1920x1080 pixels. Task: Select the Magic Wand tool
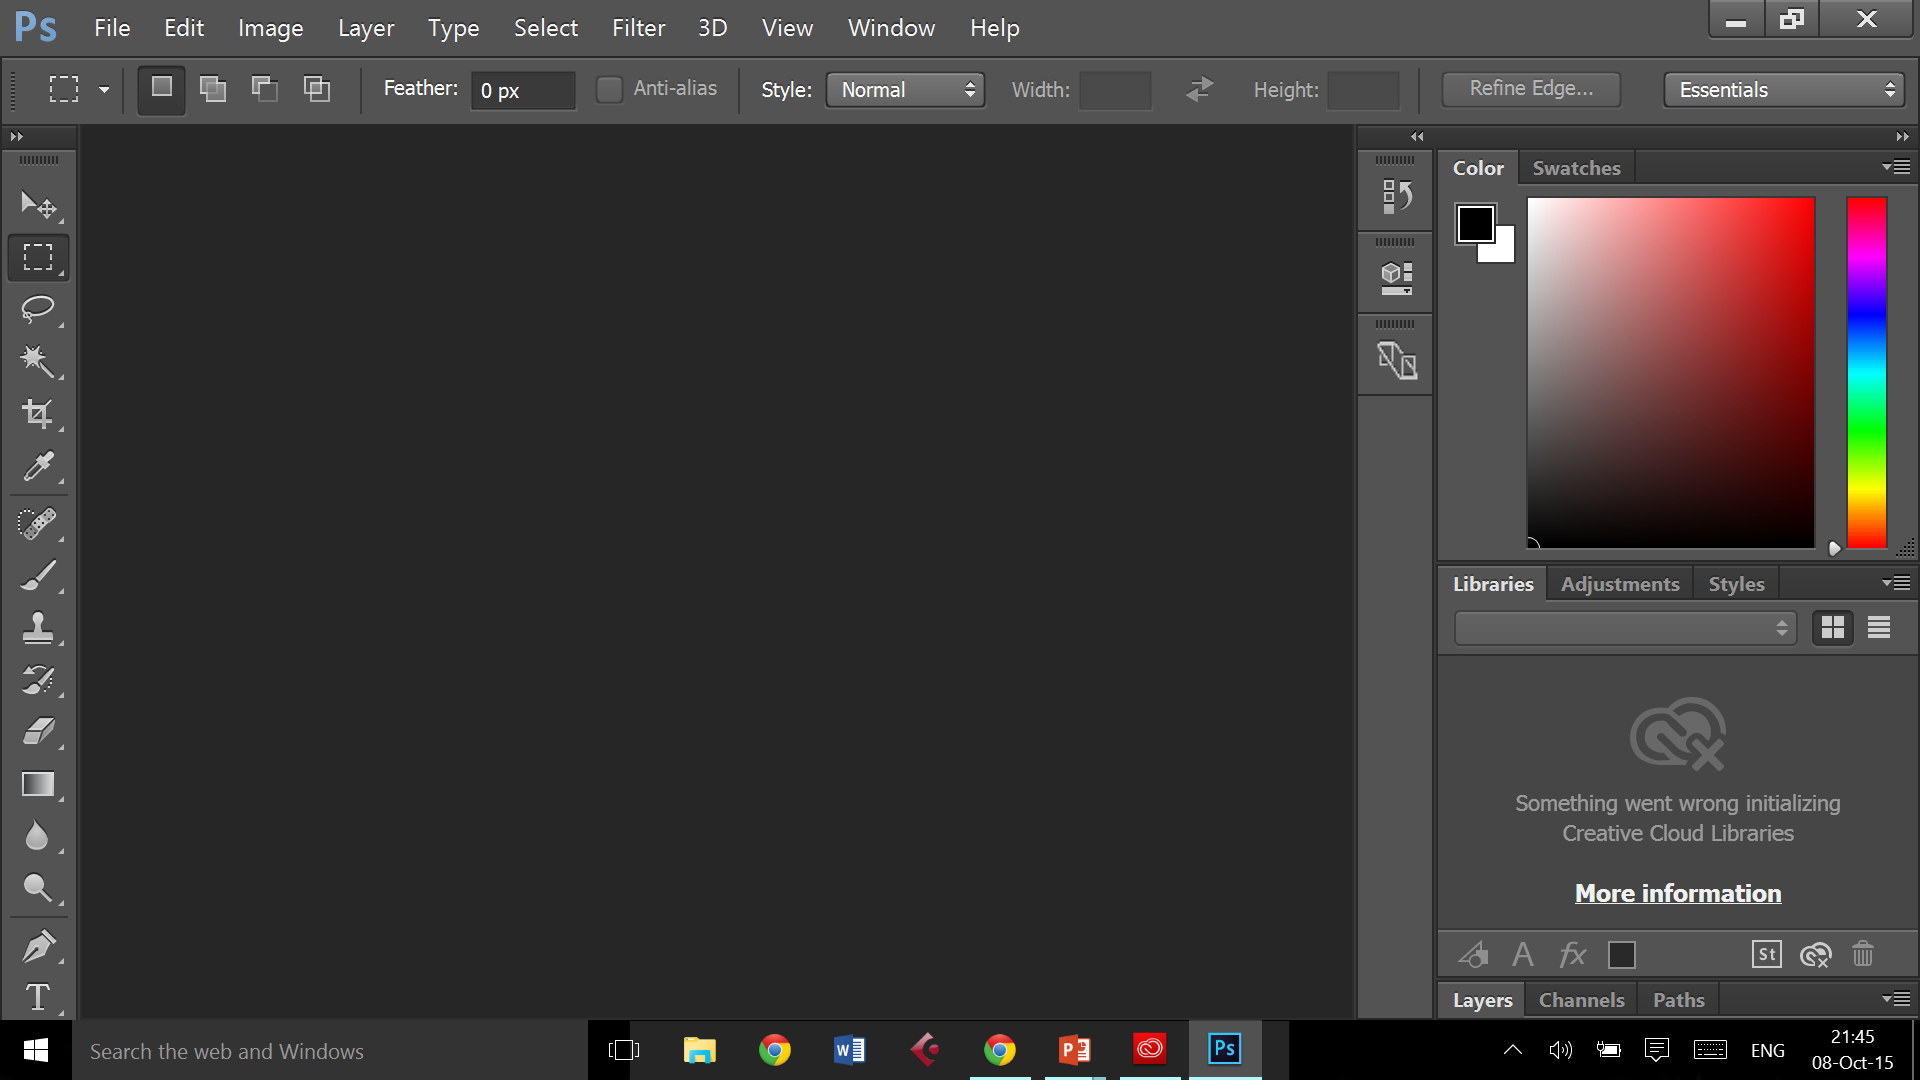click(37, 359)
